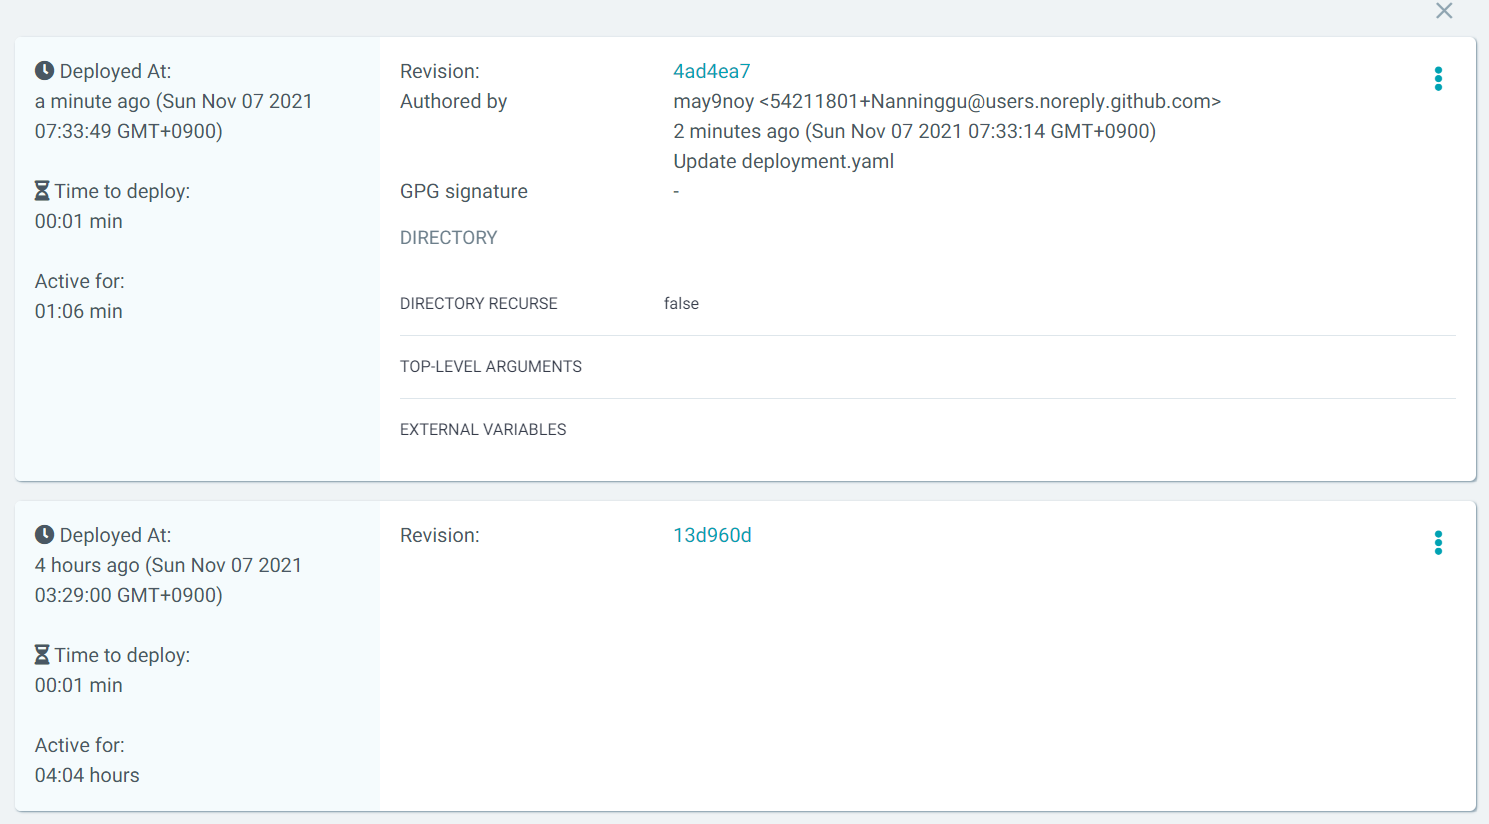Click '00:01 min' in second card
The width and height of the screenshot is (1489, 824).
79,685
